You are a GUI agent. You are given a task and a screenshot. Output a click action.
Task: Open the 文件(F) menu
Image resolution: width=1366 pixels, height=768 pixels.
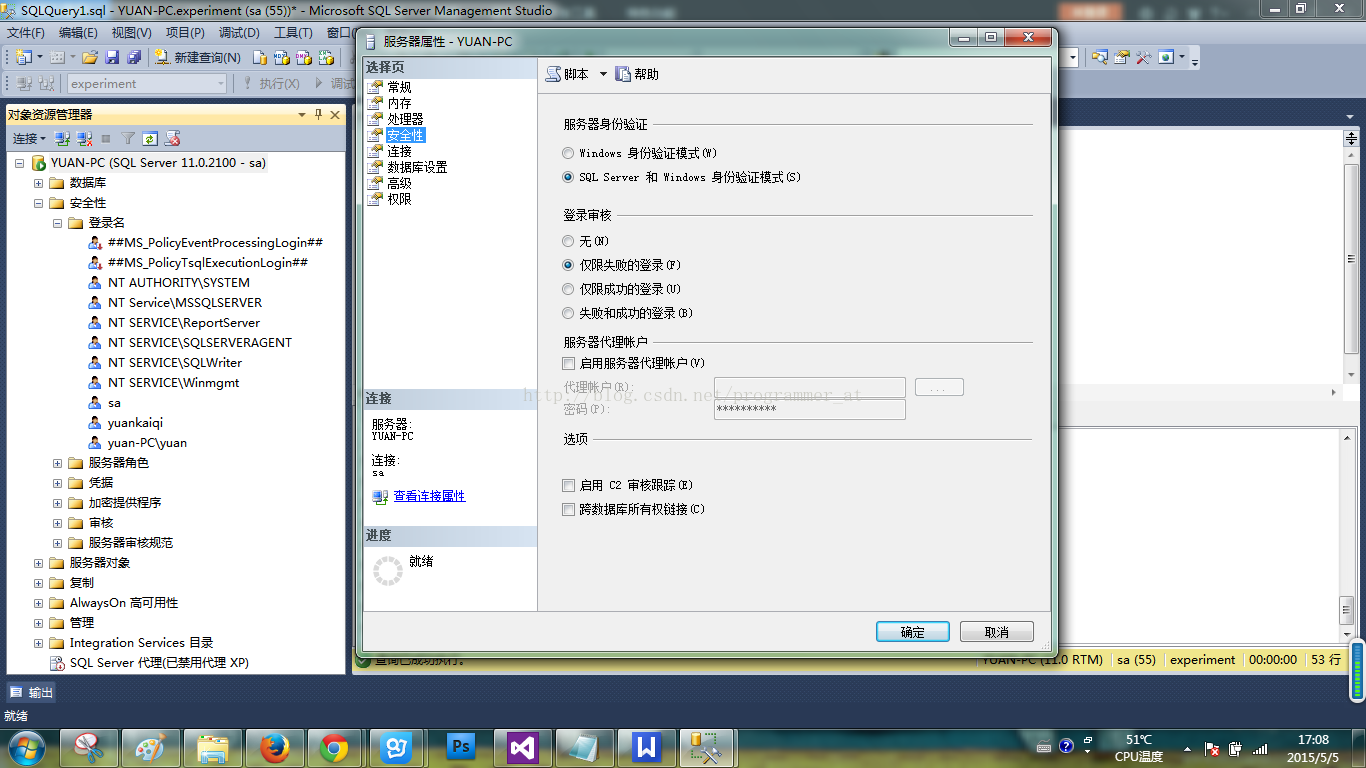pyautogui.click(x=26, y=33)
